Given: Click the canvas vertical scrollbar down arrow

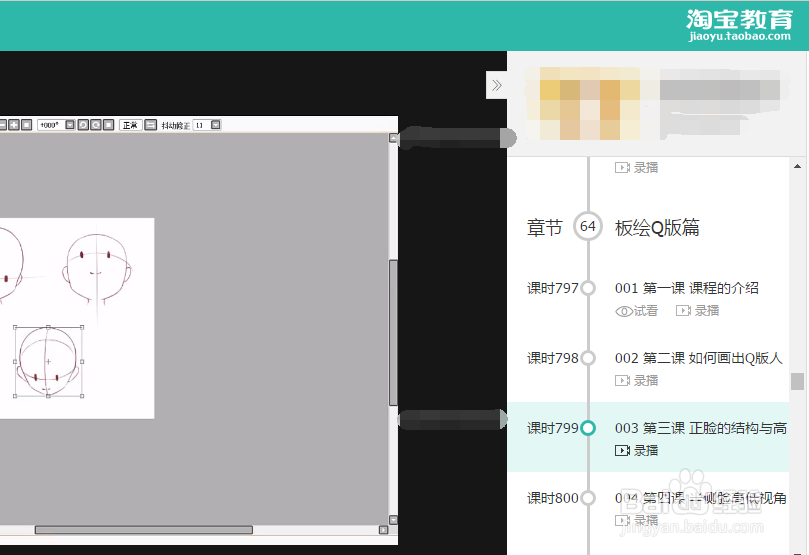Looking at the screenshot, I should point(393,520).
